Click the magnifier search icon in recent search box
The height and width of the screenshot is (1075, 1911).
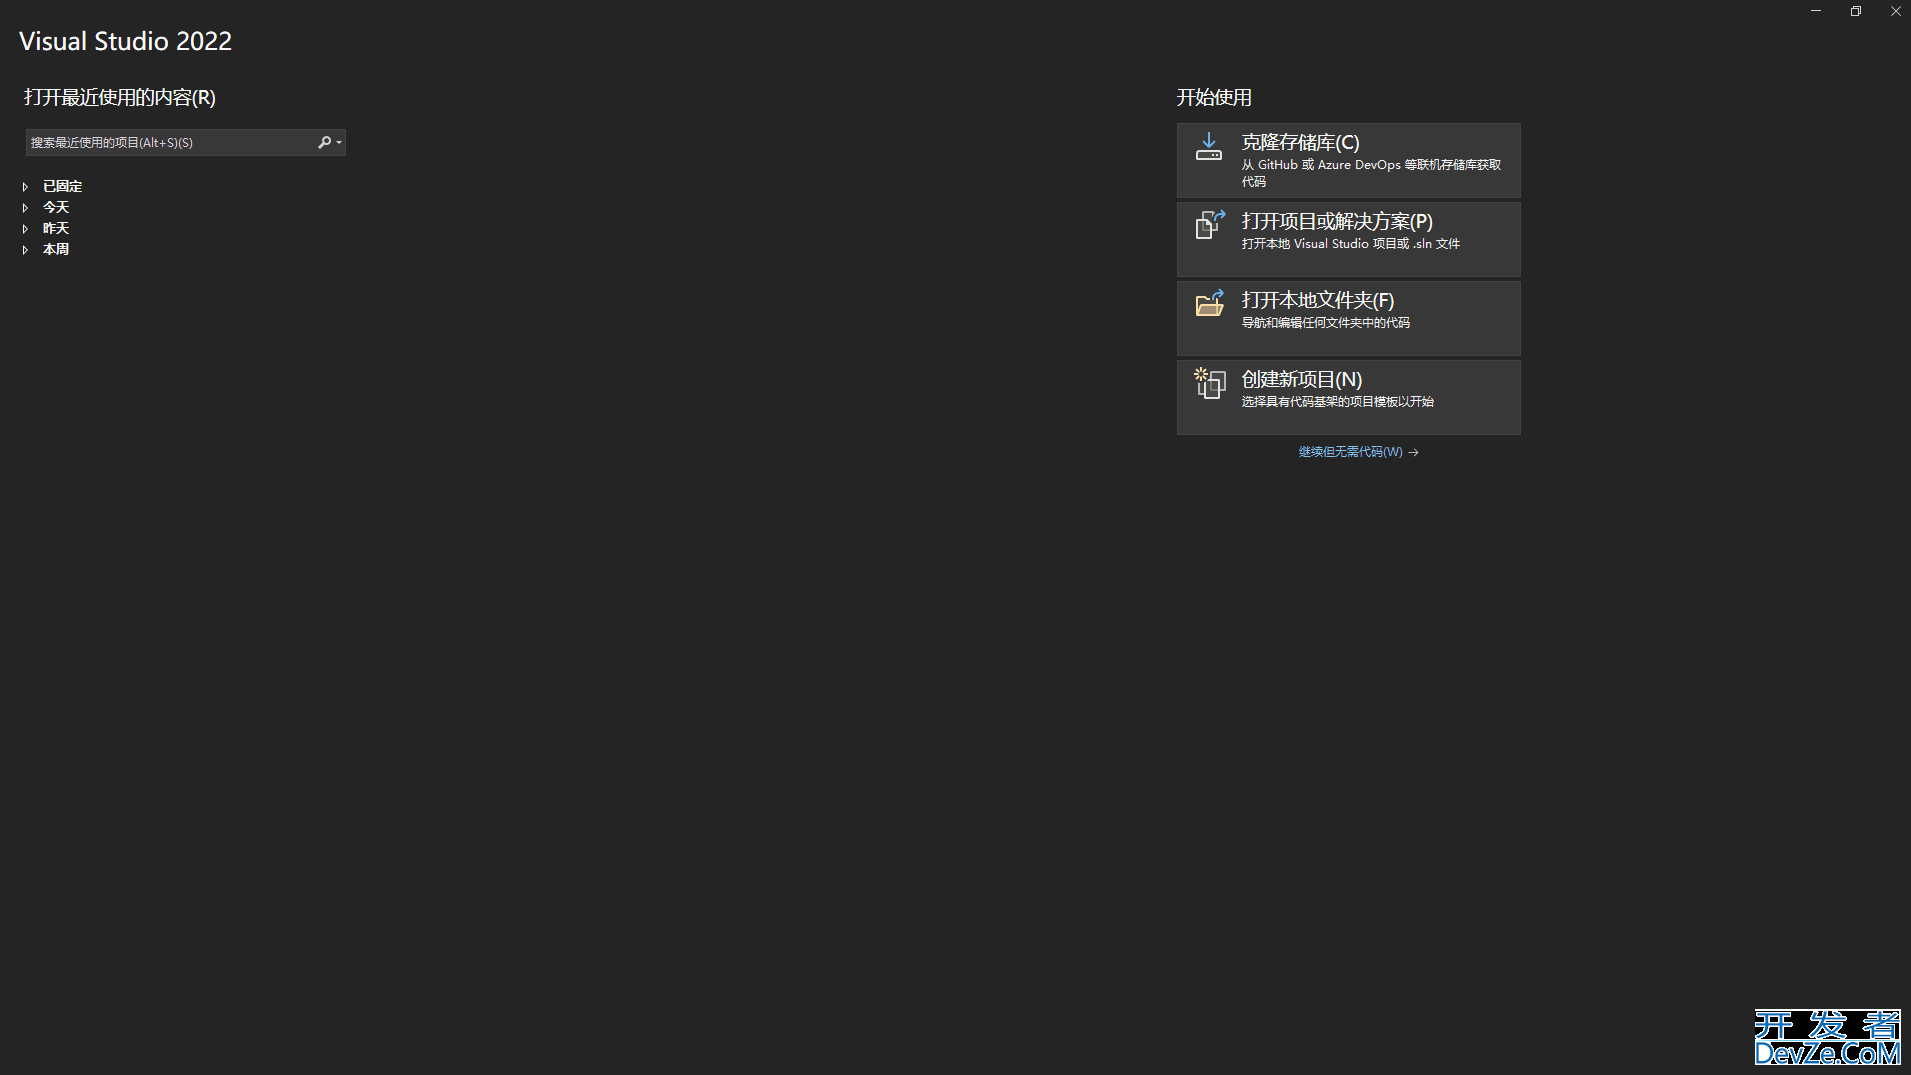pos(324,142)
